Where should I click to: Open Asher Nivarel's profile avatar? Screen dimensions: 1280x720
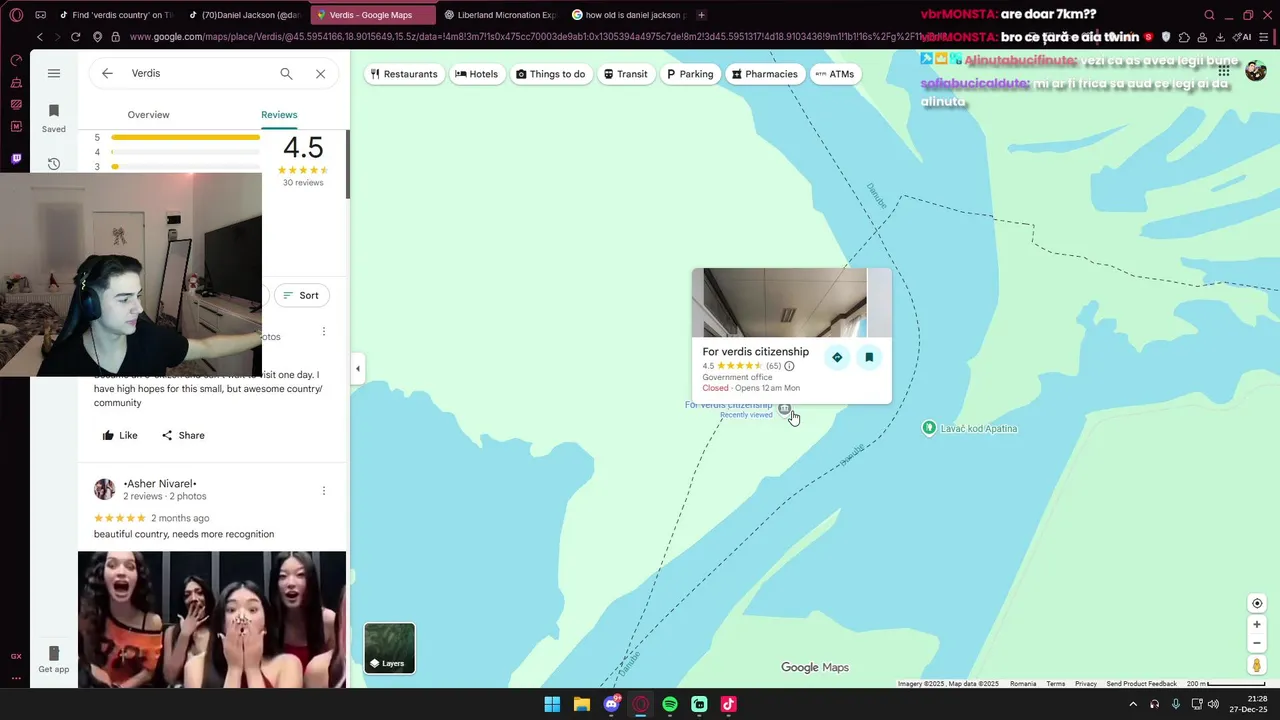point(104,489)
